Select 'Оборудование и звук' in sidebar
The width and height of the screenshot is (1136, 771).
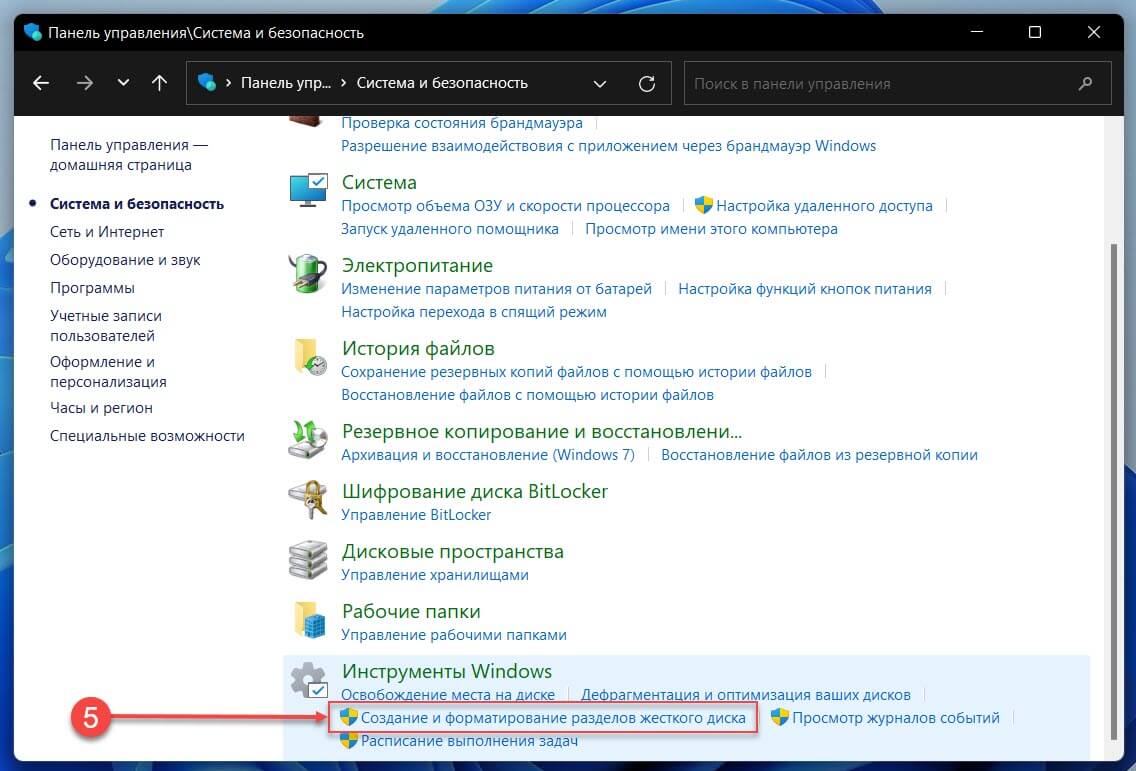tap(125, 259)
